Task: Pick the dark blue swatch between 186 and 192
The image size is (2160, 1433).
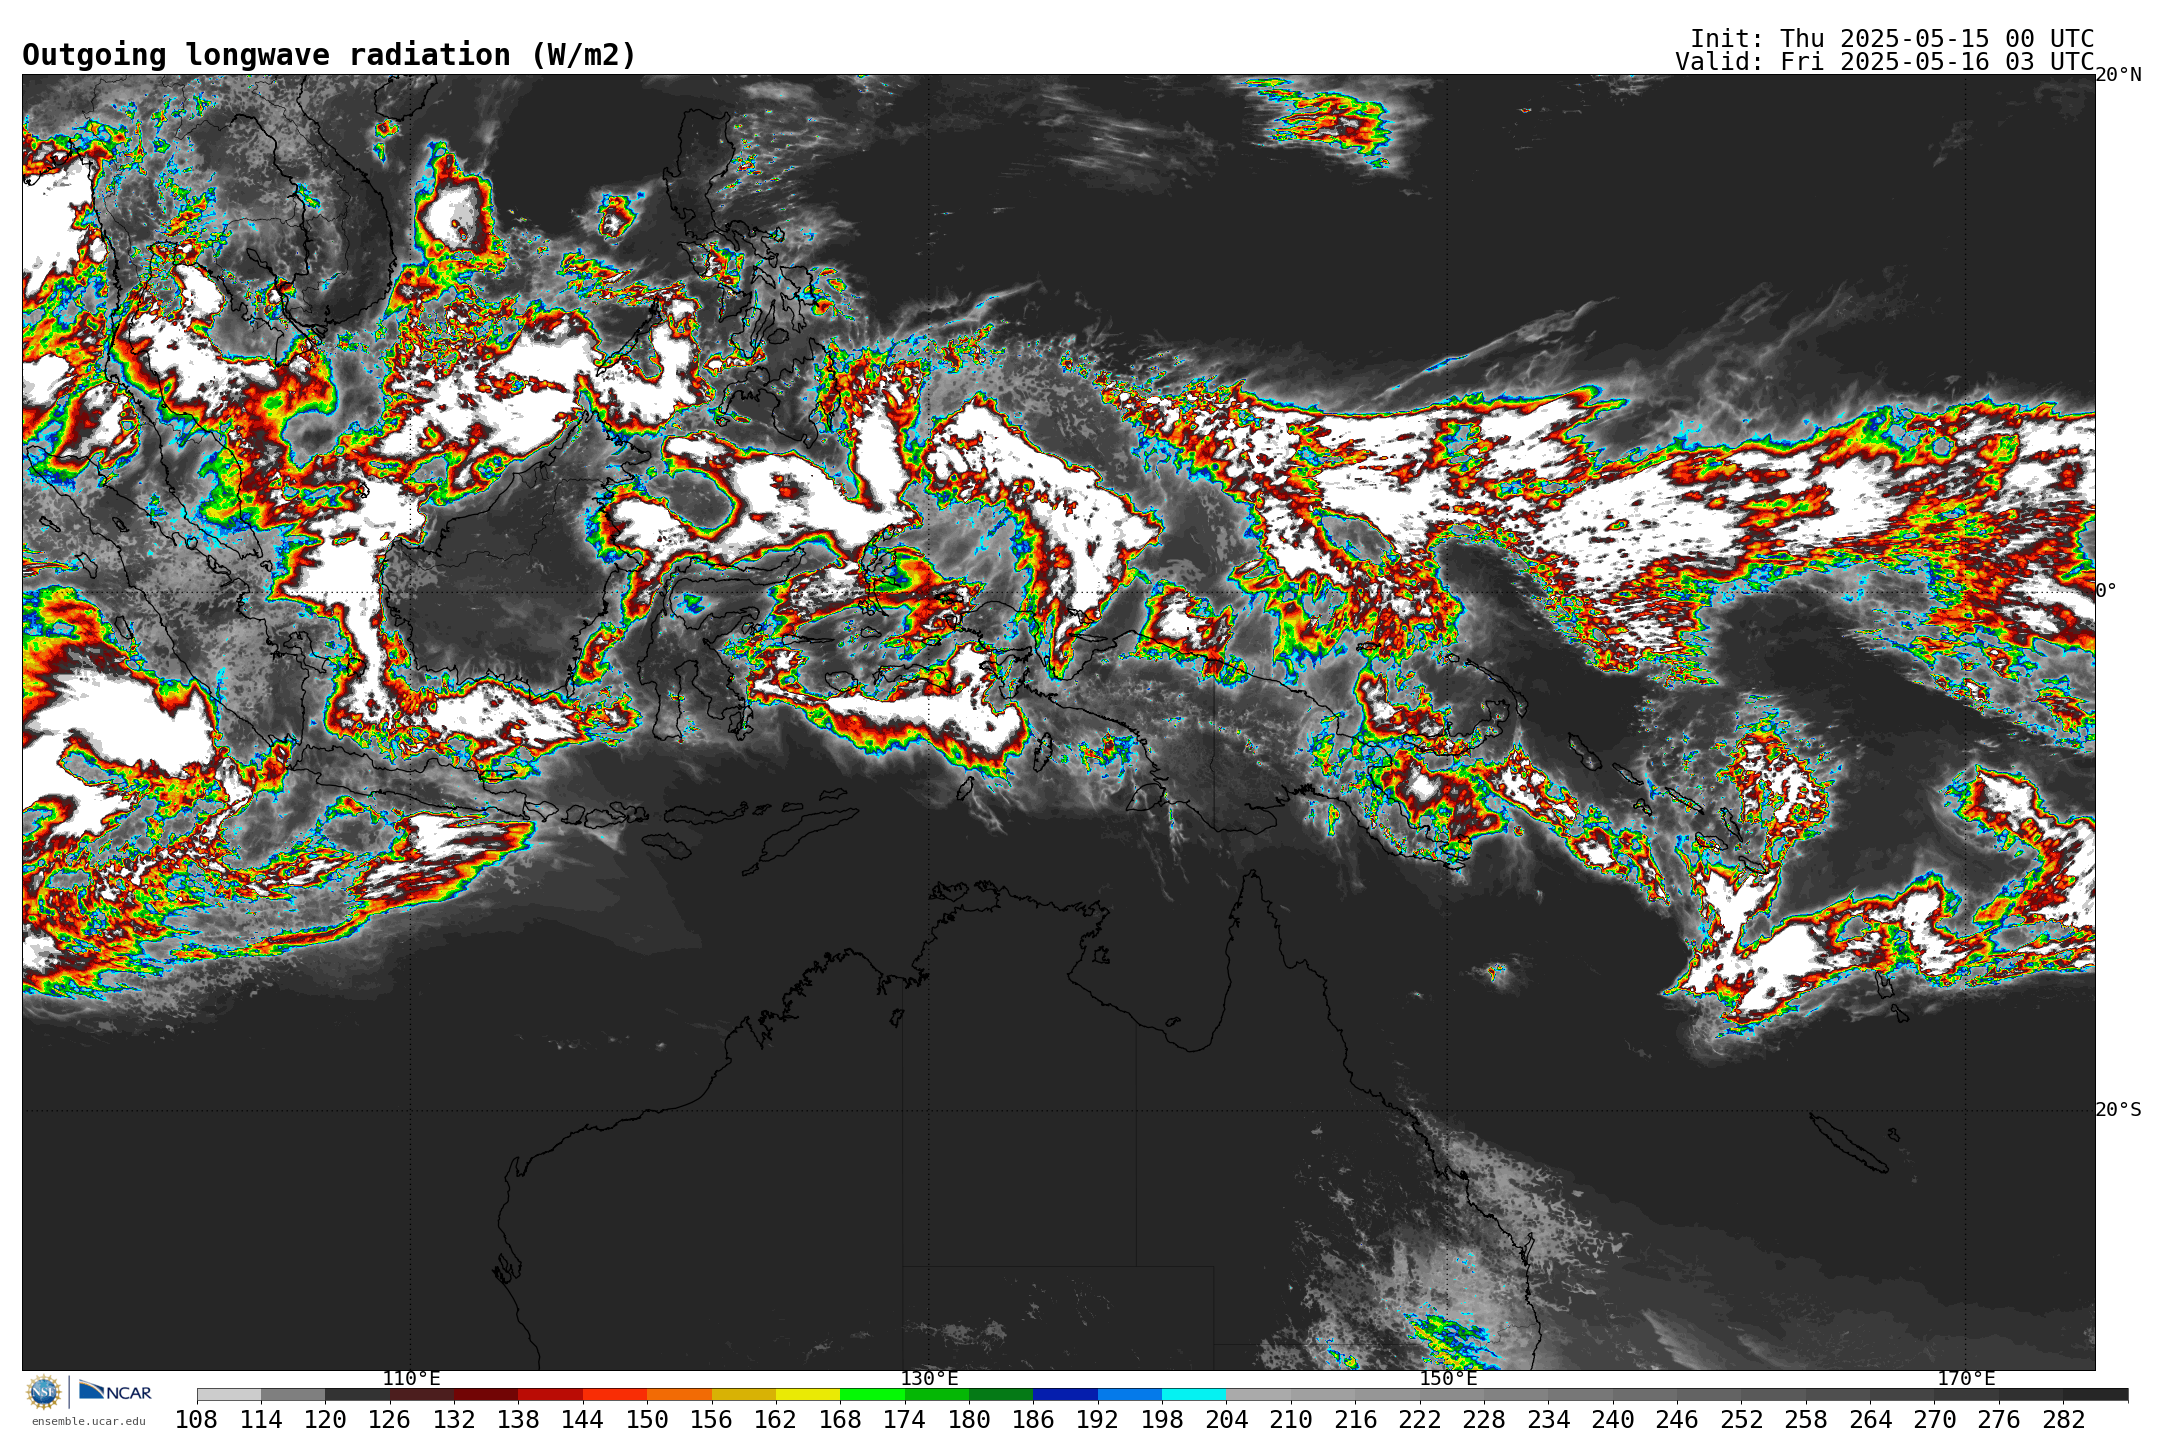Action: (1065, 1394)
